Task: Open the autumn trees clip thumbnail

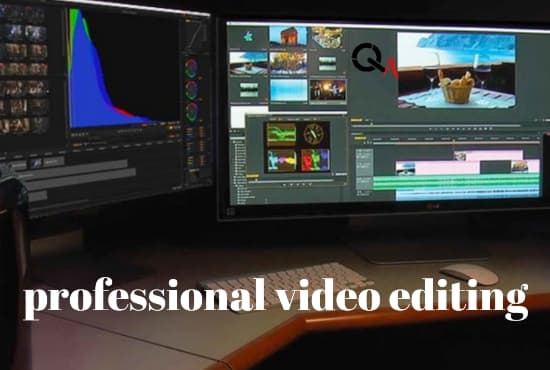Action: click(288, 63)
